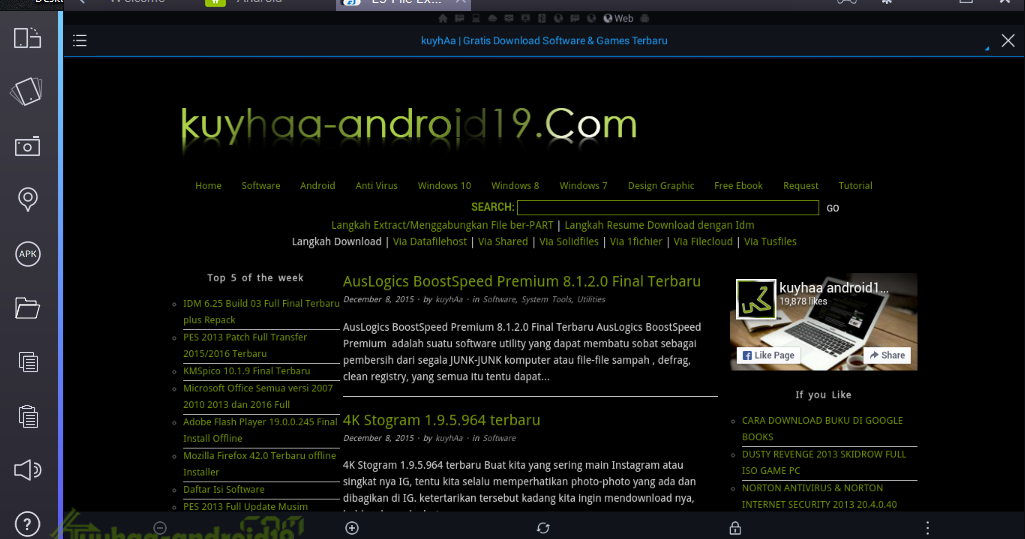Screen dimensions: 1025x539
Task: Open the Windows 7 nav menu item
Action: [583, 186]
